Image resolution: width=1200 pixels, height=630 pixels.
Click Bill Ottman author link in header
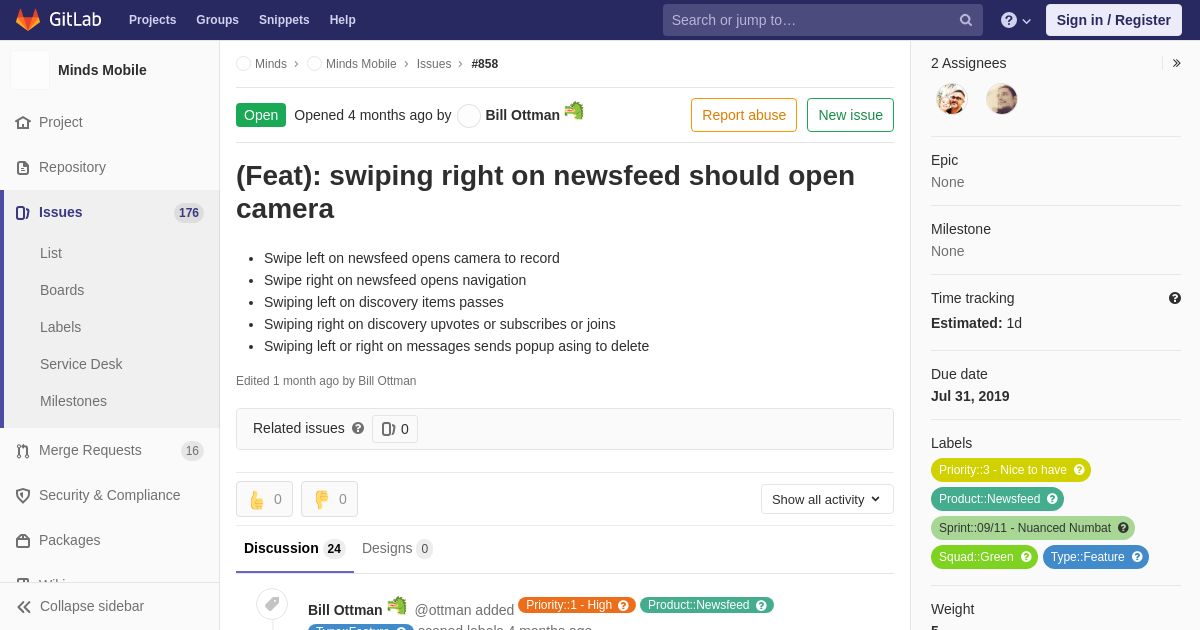pos(522,115)
